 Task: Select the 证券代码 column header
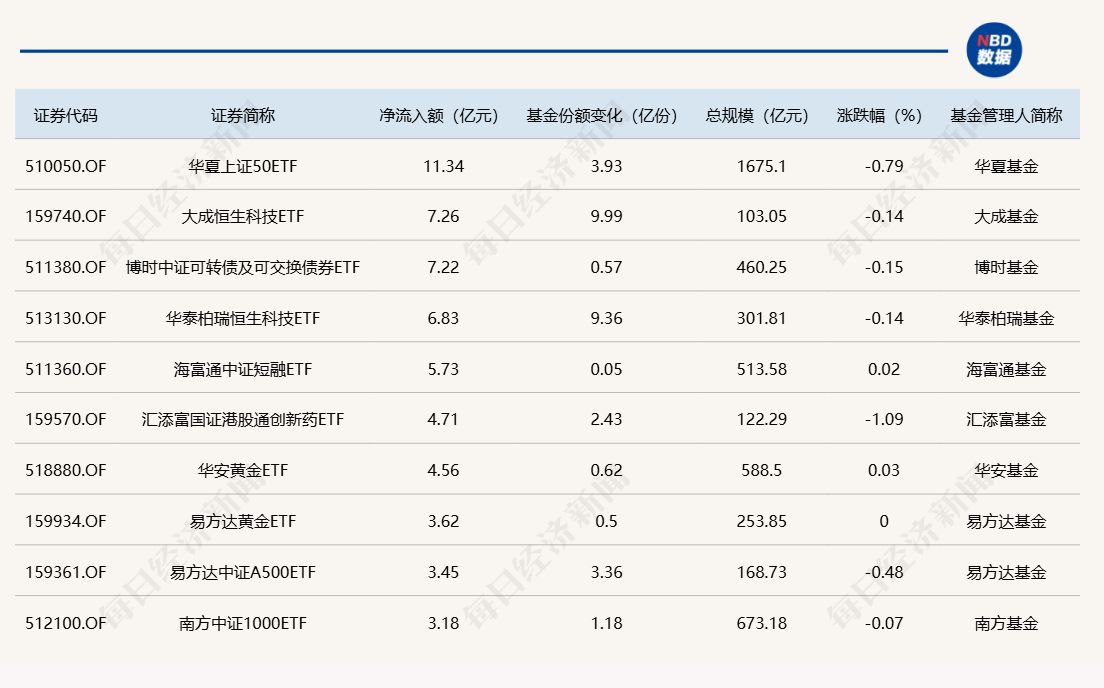pos(65,115)
